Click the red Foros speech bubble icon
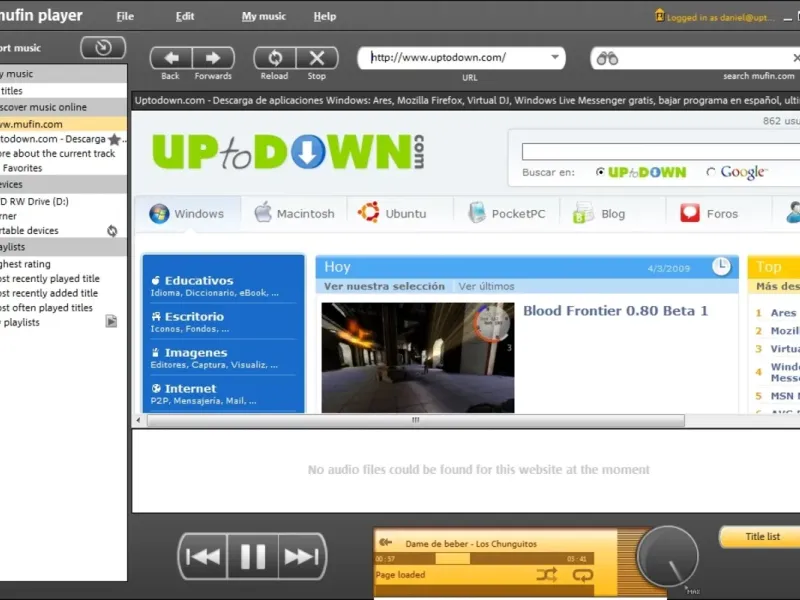The image size is (800, 600). click(x=690, y=213)
